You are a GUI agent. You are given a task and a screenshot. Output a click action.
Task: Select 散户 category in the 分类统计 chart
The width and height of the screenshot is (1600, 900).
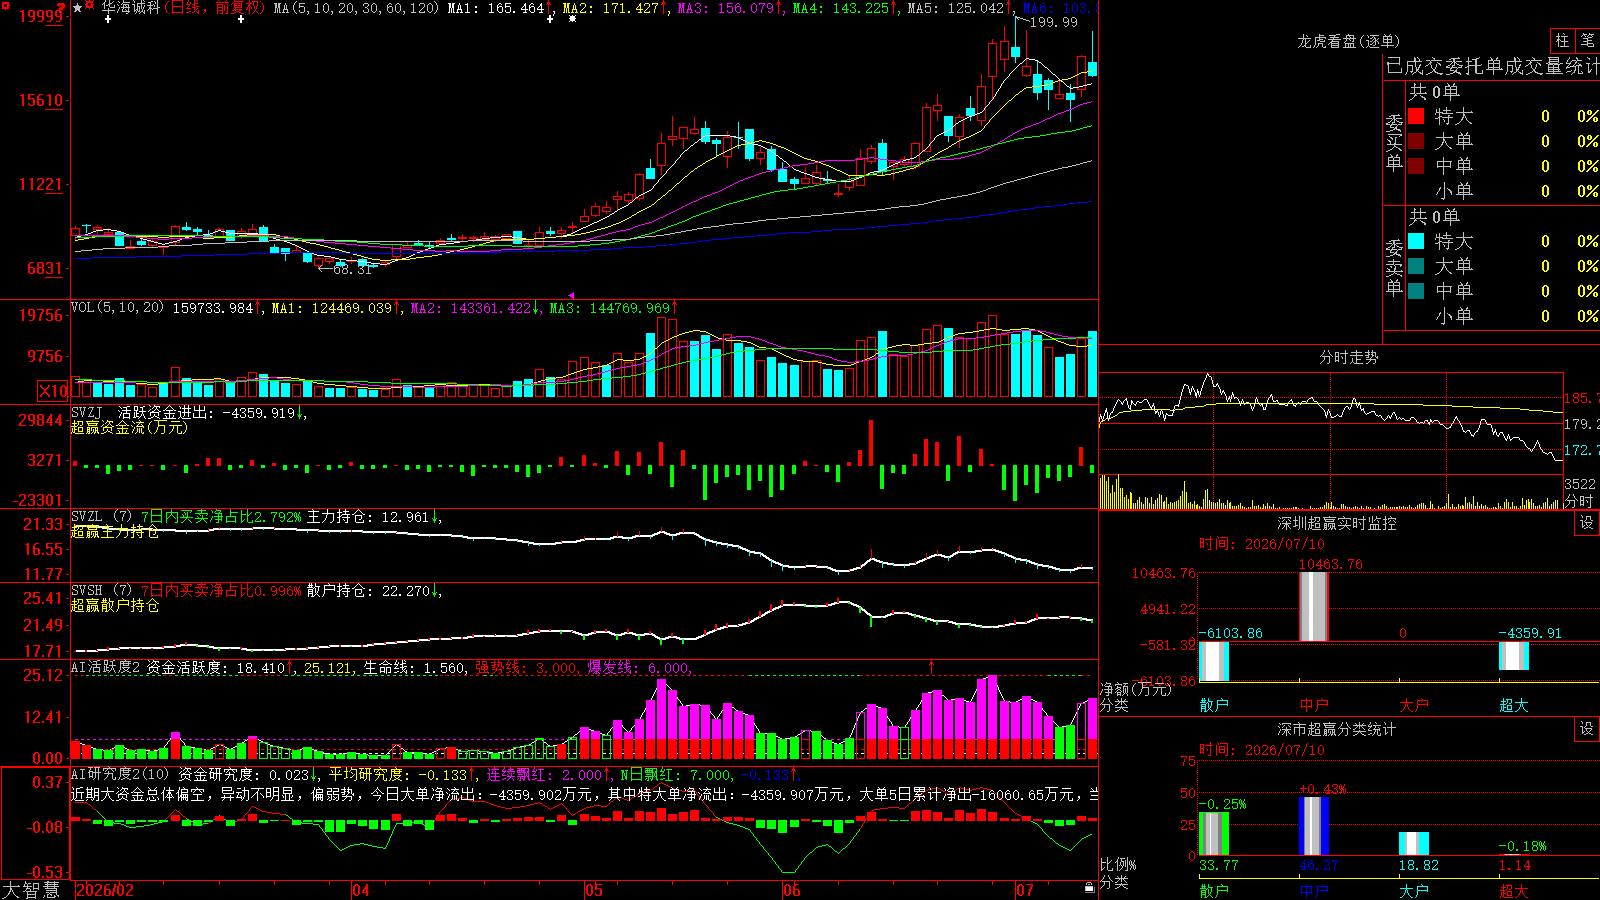pyautogui.click(x=1214, y=890)
